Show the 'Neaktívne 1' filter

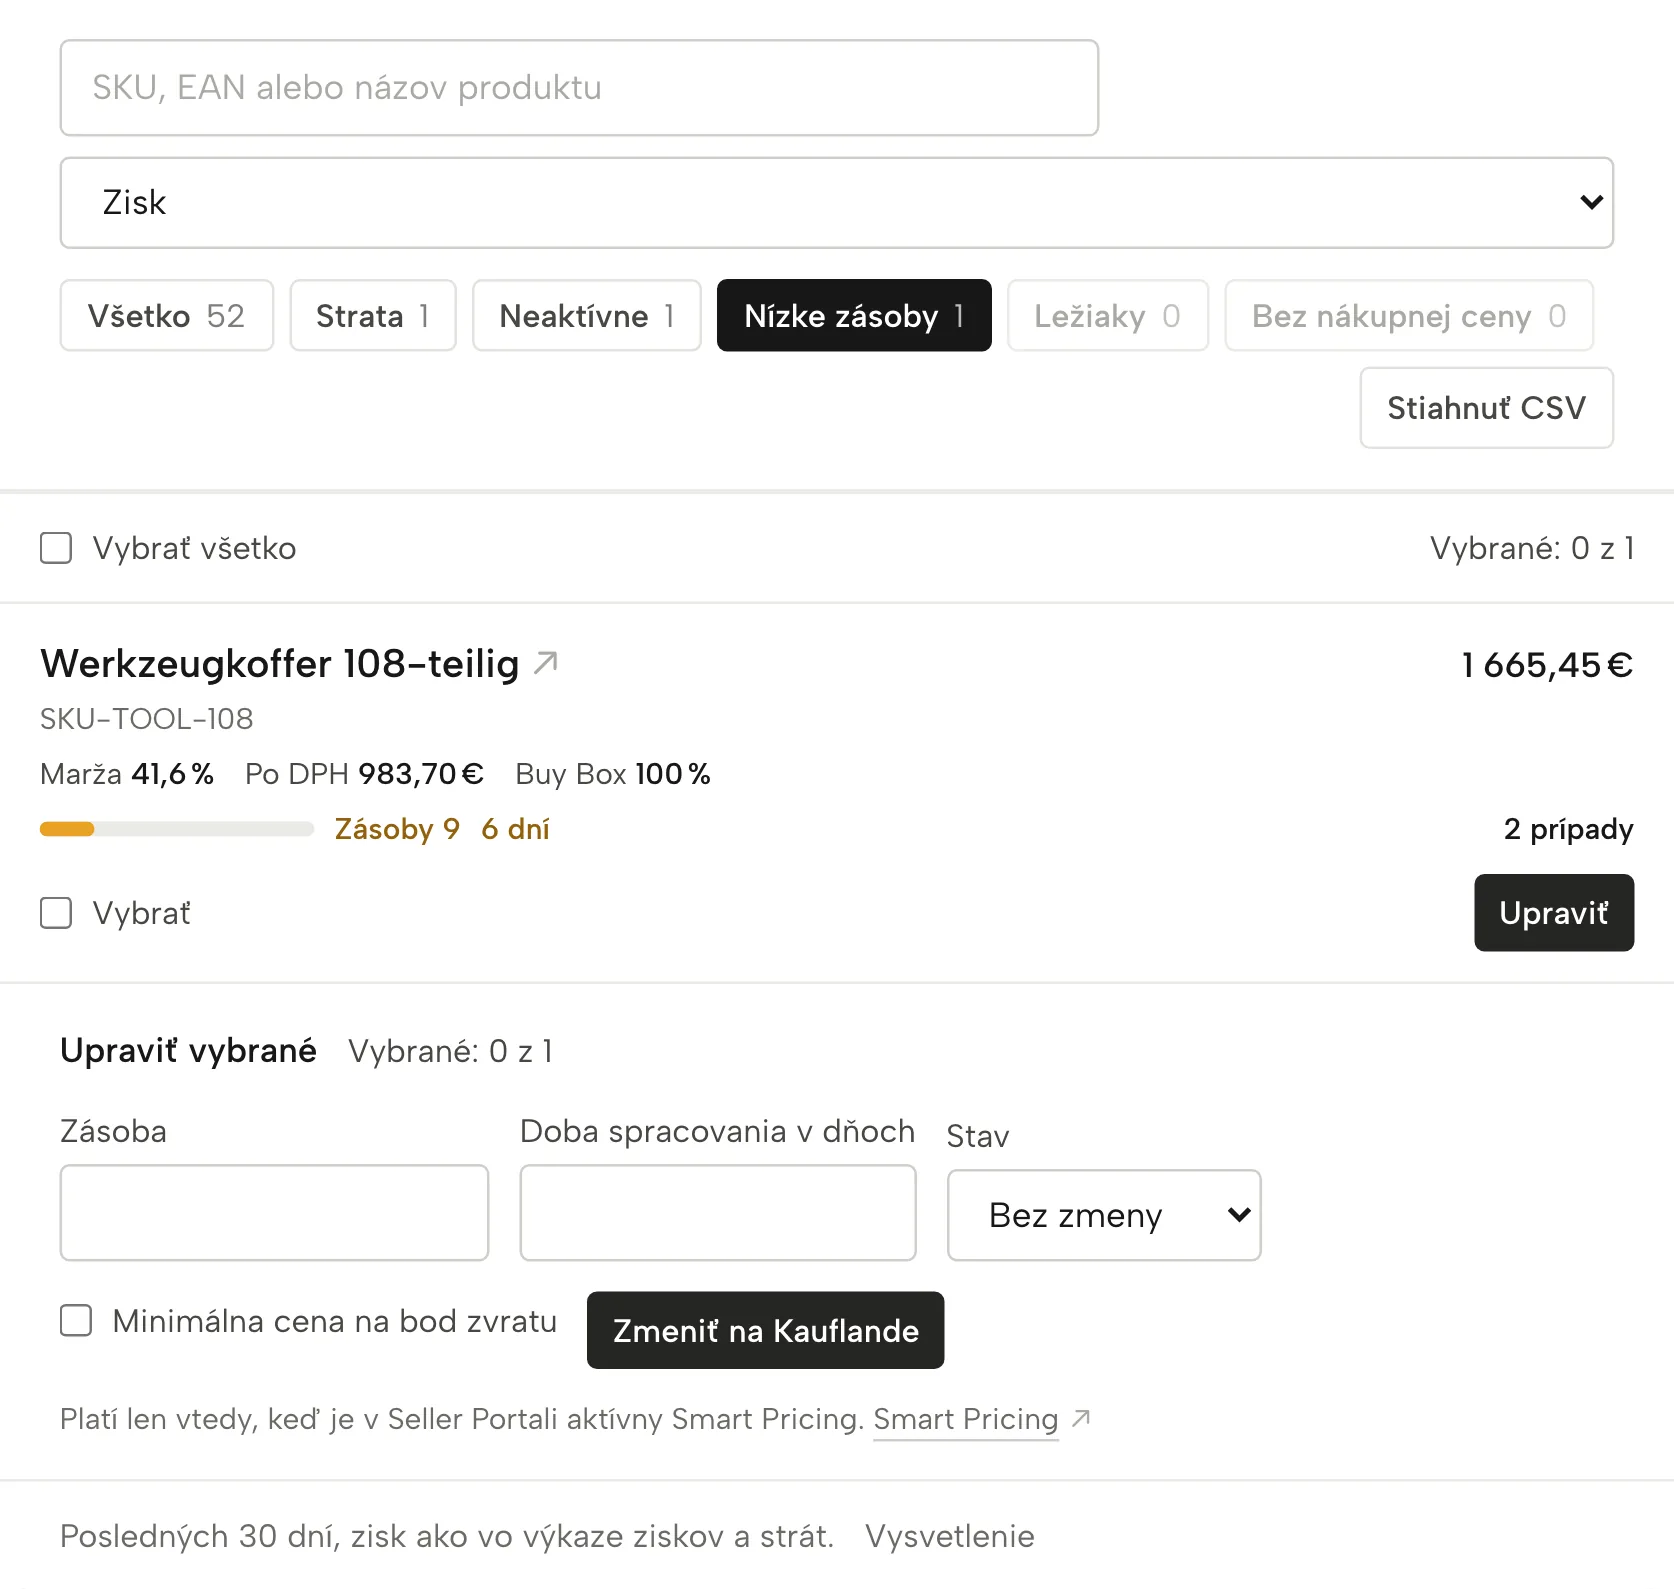point(587,315)
